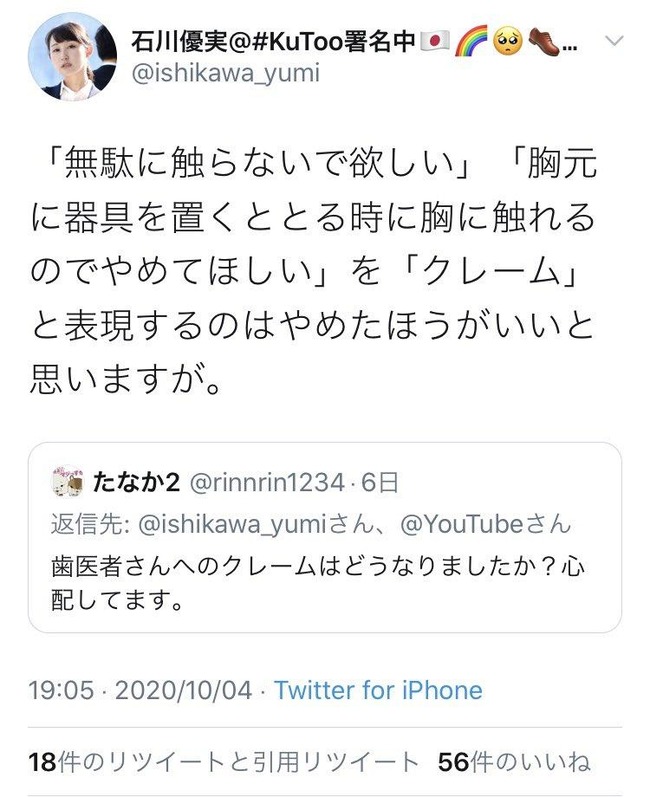Open the quoted tweet's 6日 timestamp
650x797 pixels.
(379, 482)
